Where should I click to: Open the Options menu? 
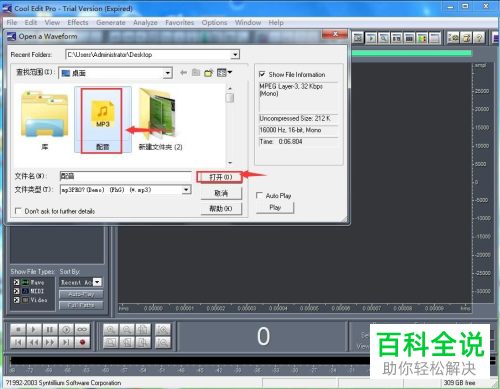[214, 23]
